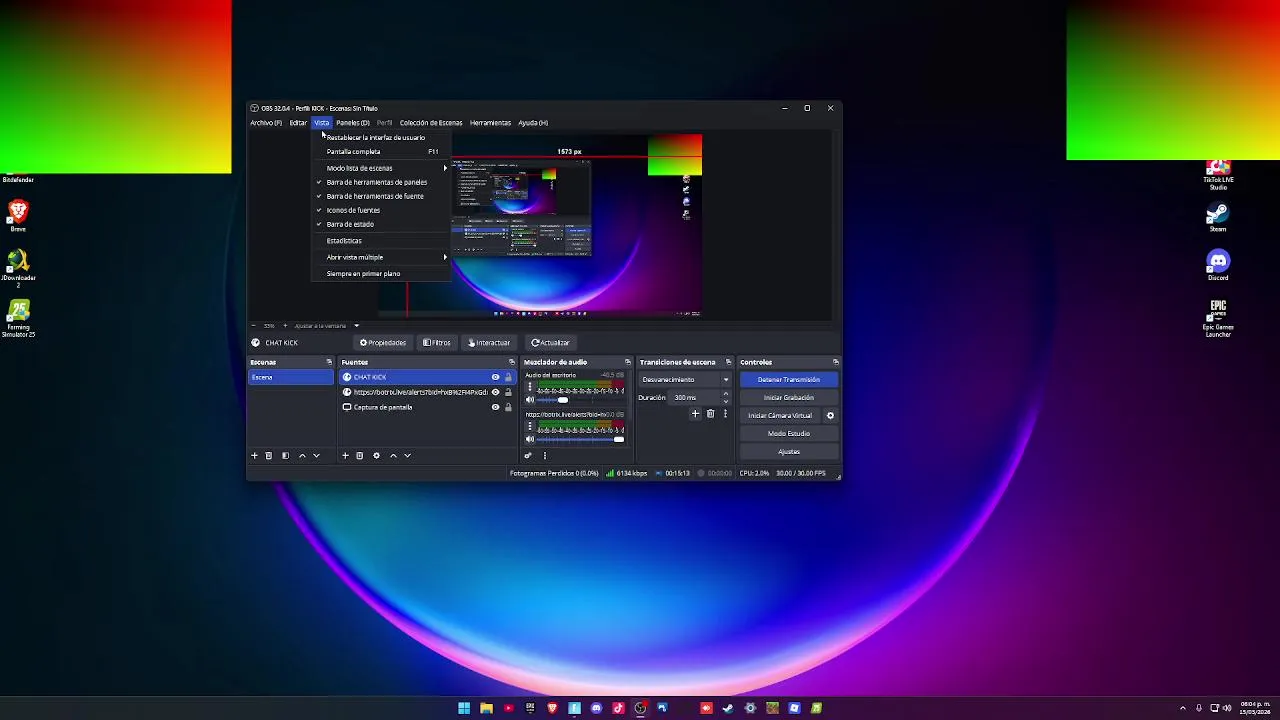This screenshot has height=720, width=1280.
Task: Mute Audio del escritorio speaker icon
Action: pos(530,399)
